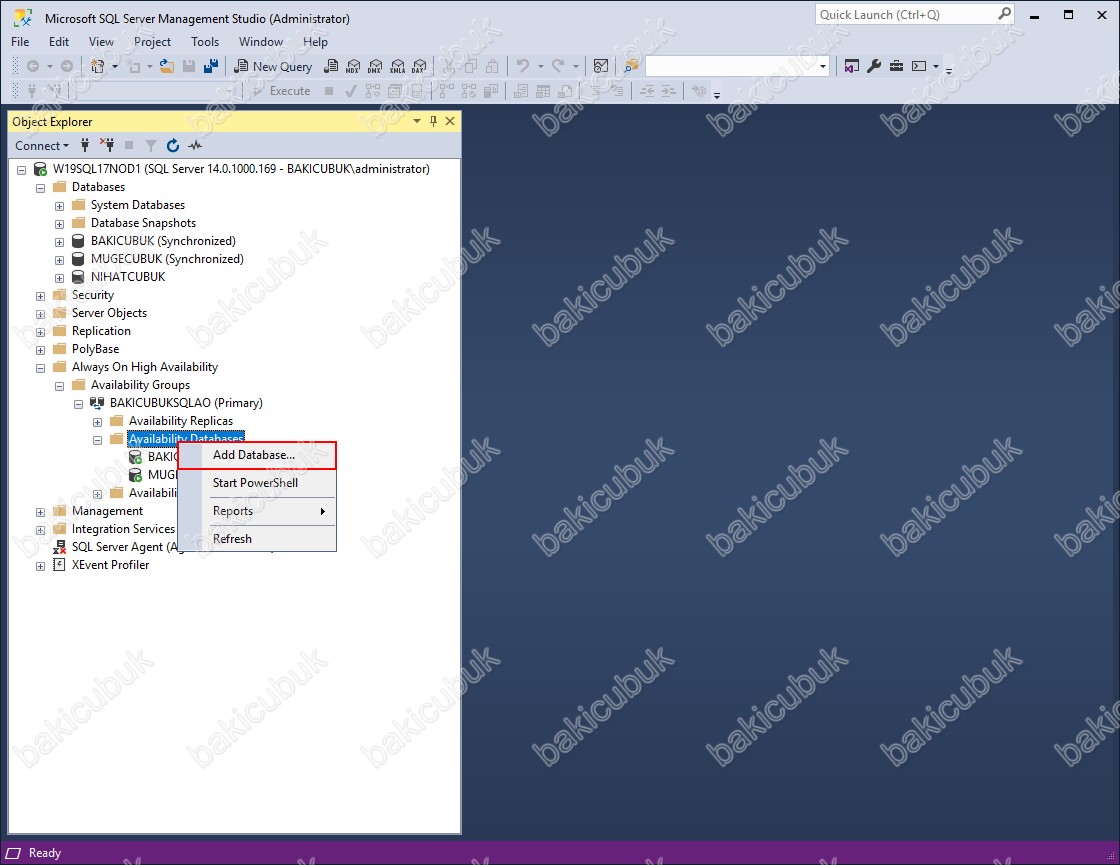Viewport: 1120px width, 865px height.
Task: Click the Connect Object Explorer plug icon
Action: (x=85, y=146)
